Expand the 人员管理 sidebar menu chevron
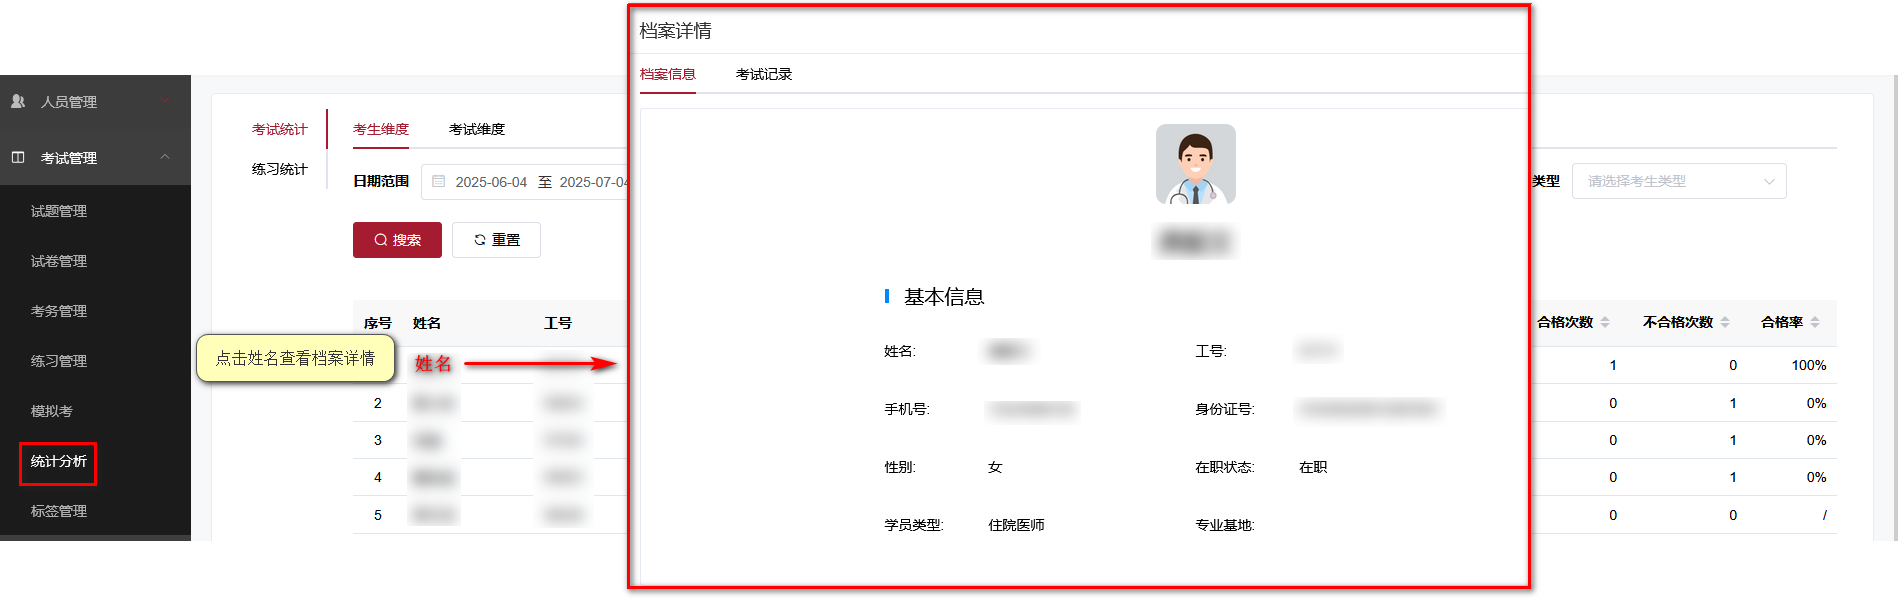 point(165,101)
